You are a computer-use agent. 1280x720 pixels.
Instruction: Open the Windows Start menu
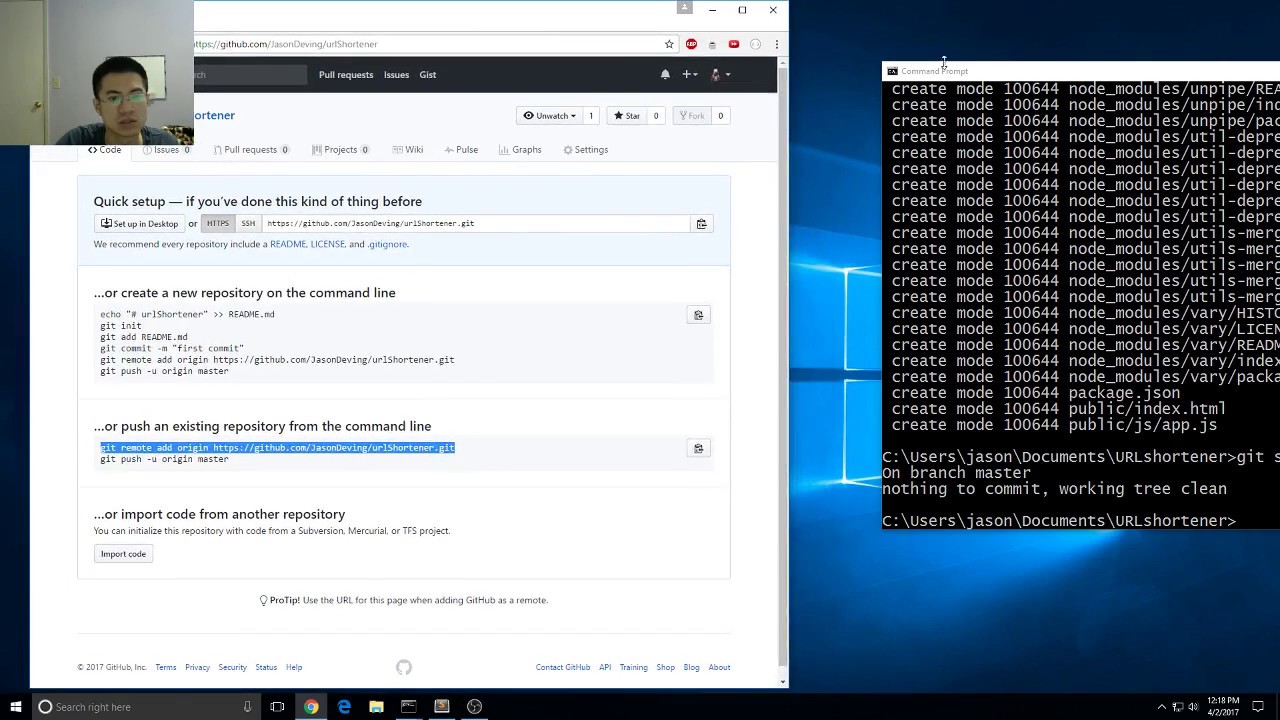click(15, 706)
